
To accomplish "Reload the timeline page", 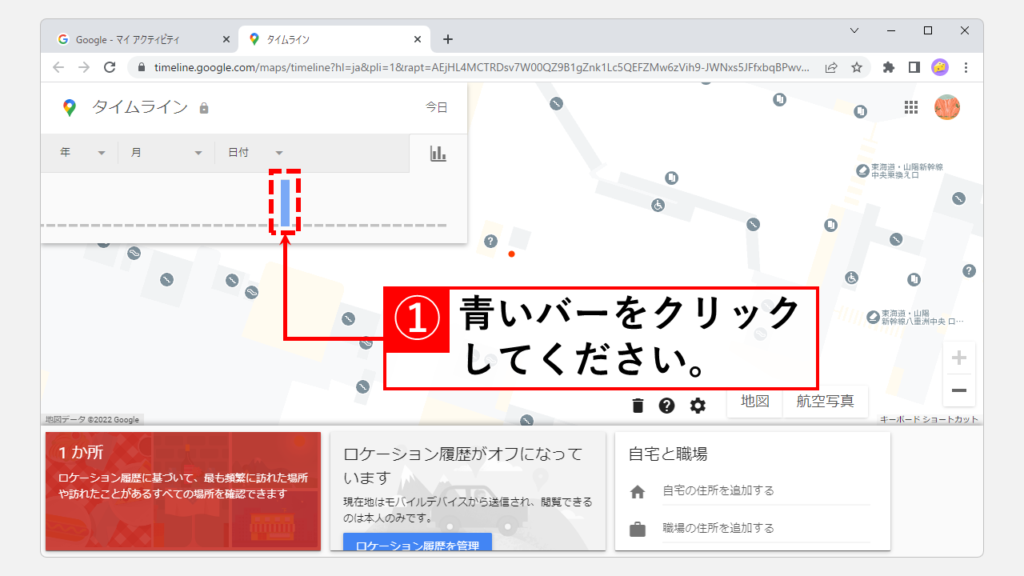I will [110, 68].
